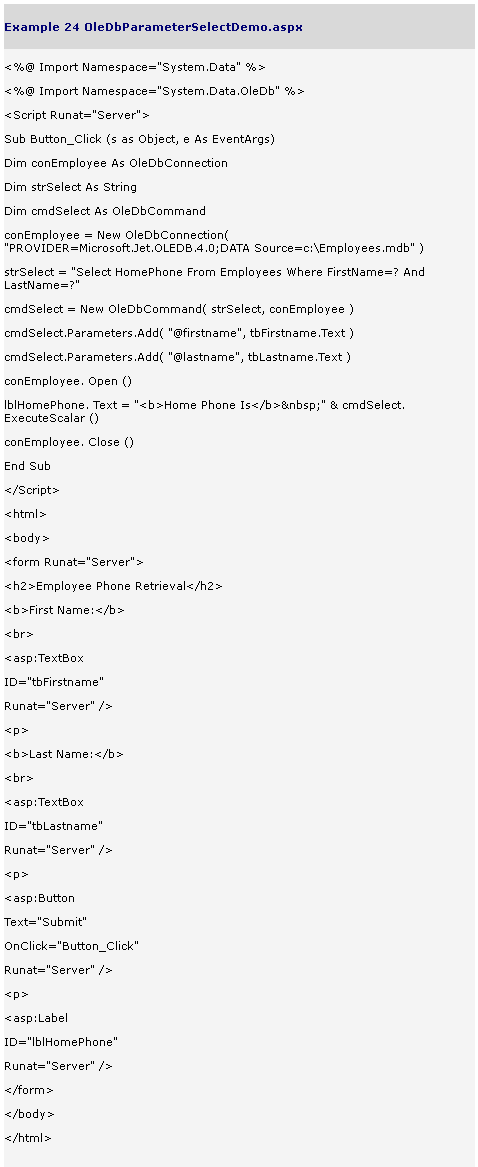Image resolution: width=478 pixels, height=1167 pixels.
Task: Click the Dim cmdSelect As OleDbCommand line
Action: (x=105, y=211)
